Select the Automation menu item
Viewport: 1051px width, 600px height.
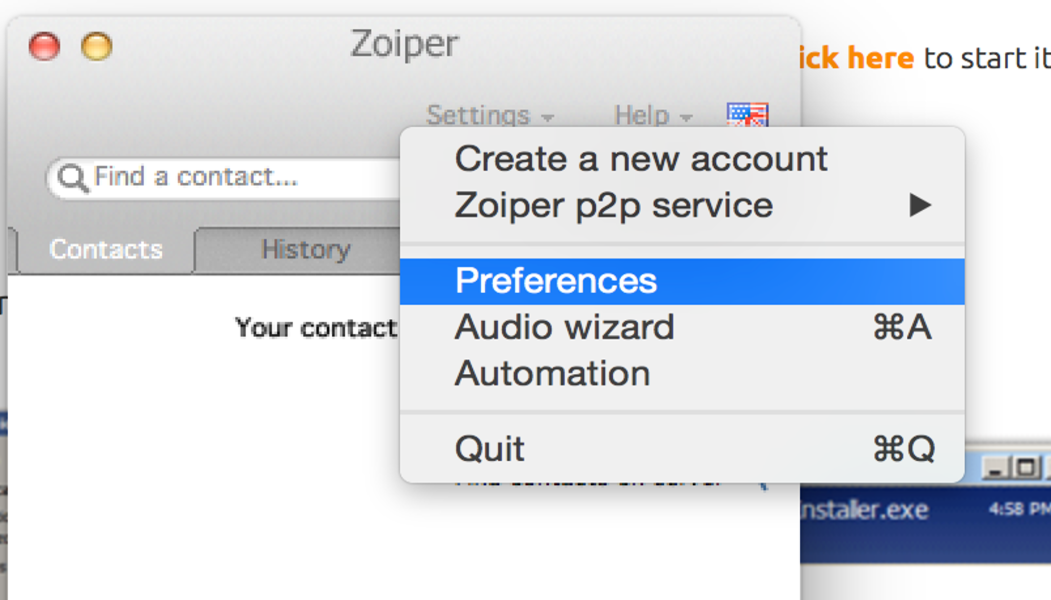[x=552, y=374]
